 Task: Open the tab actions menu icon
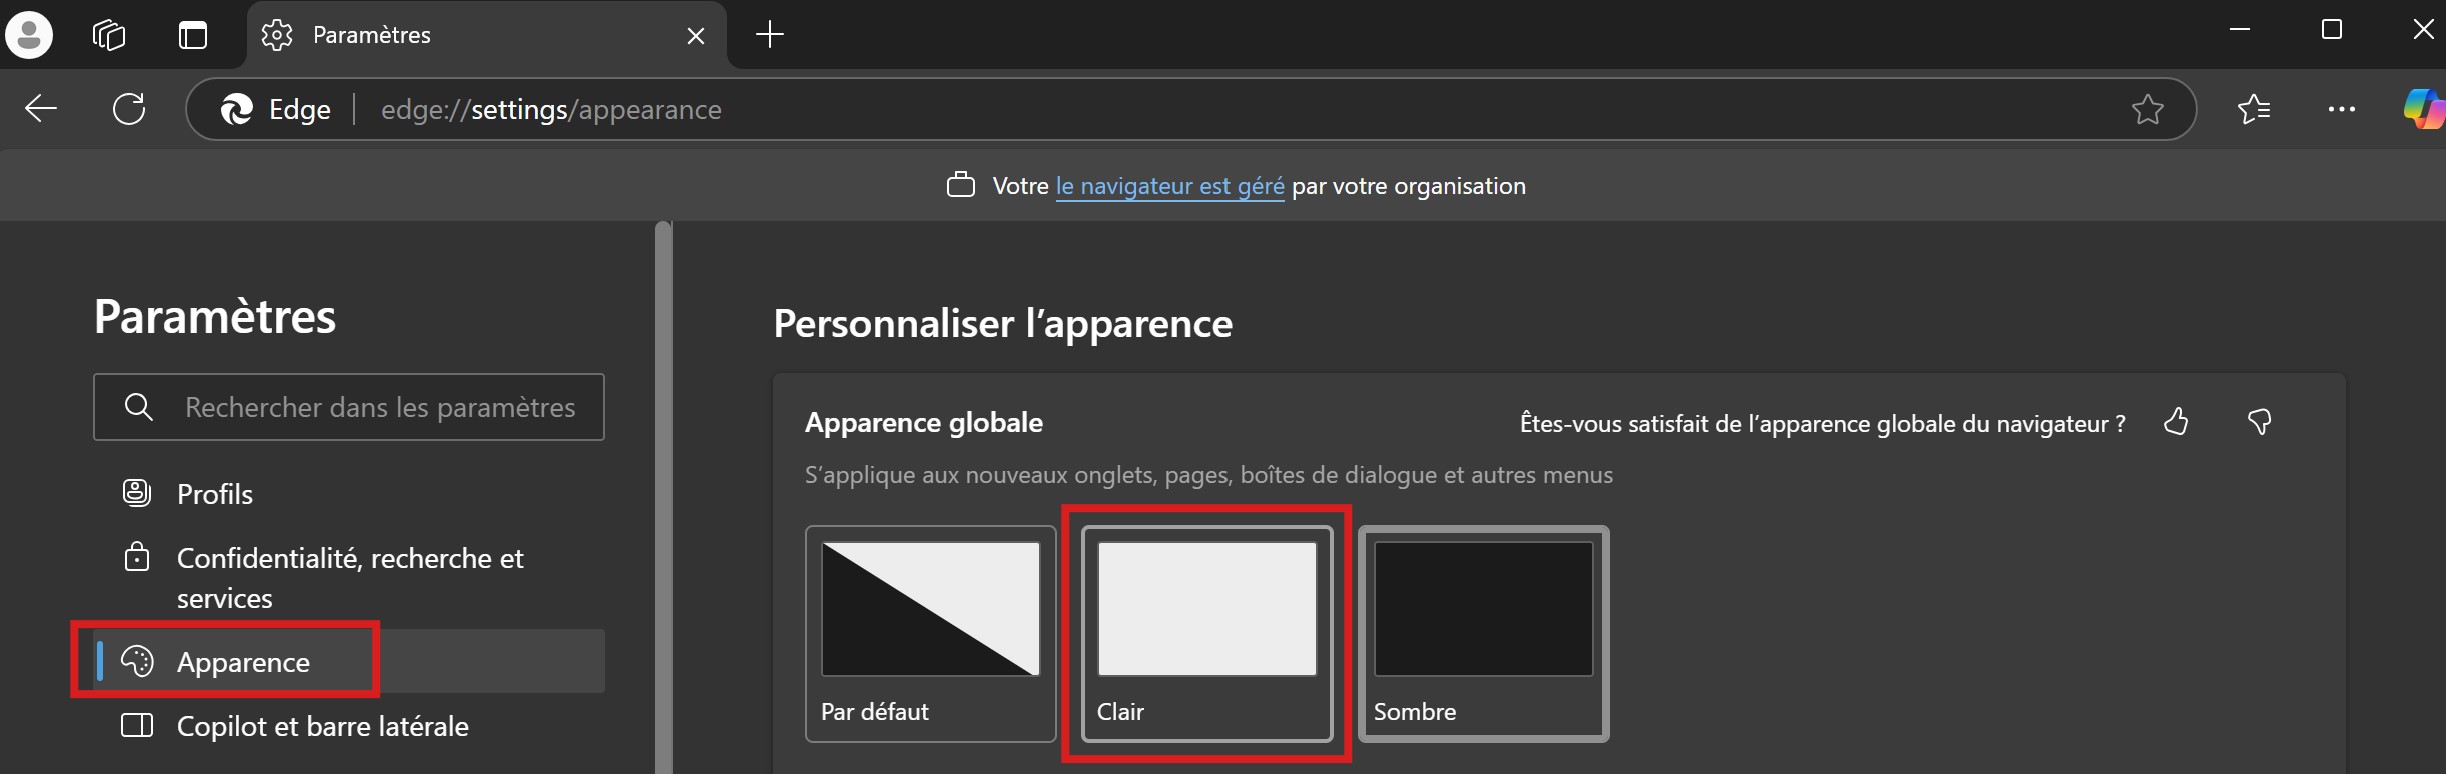[x=193, y=35]
